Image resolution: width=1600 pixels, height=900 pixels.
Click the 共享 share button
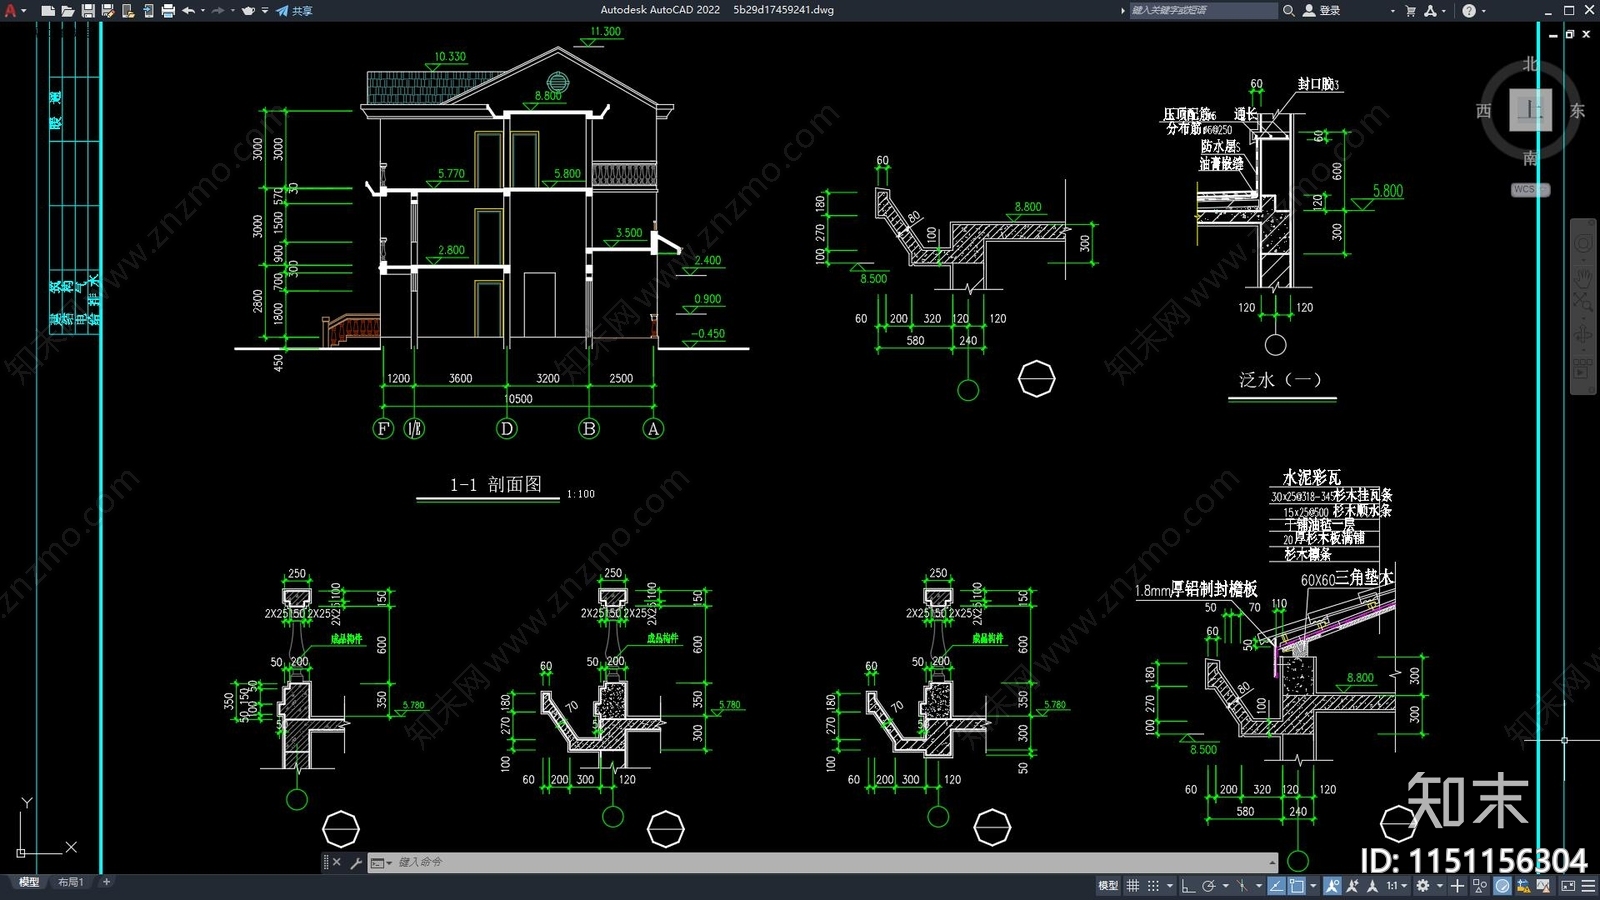click(294, 10)
